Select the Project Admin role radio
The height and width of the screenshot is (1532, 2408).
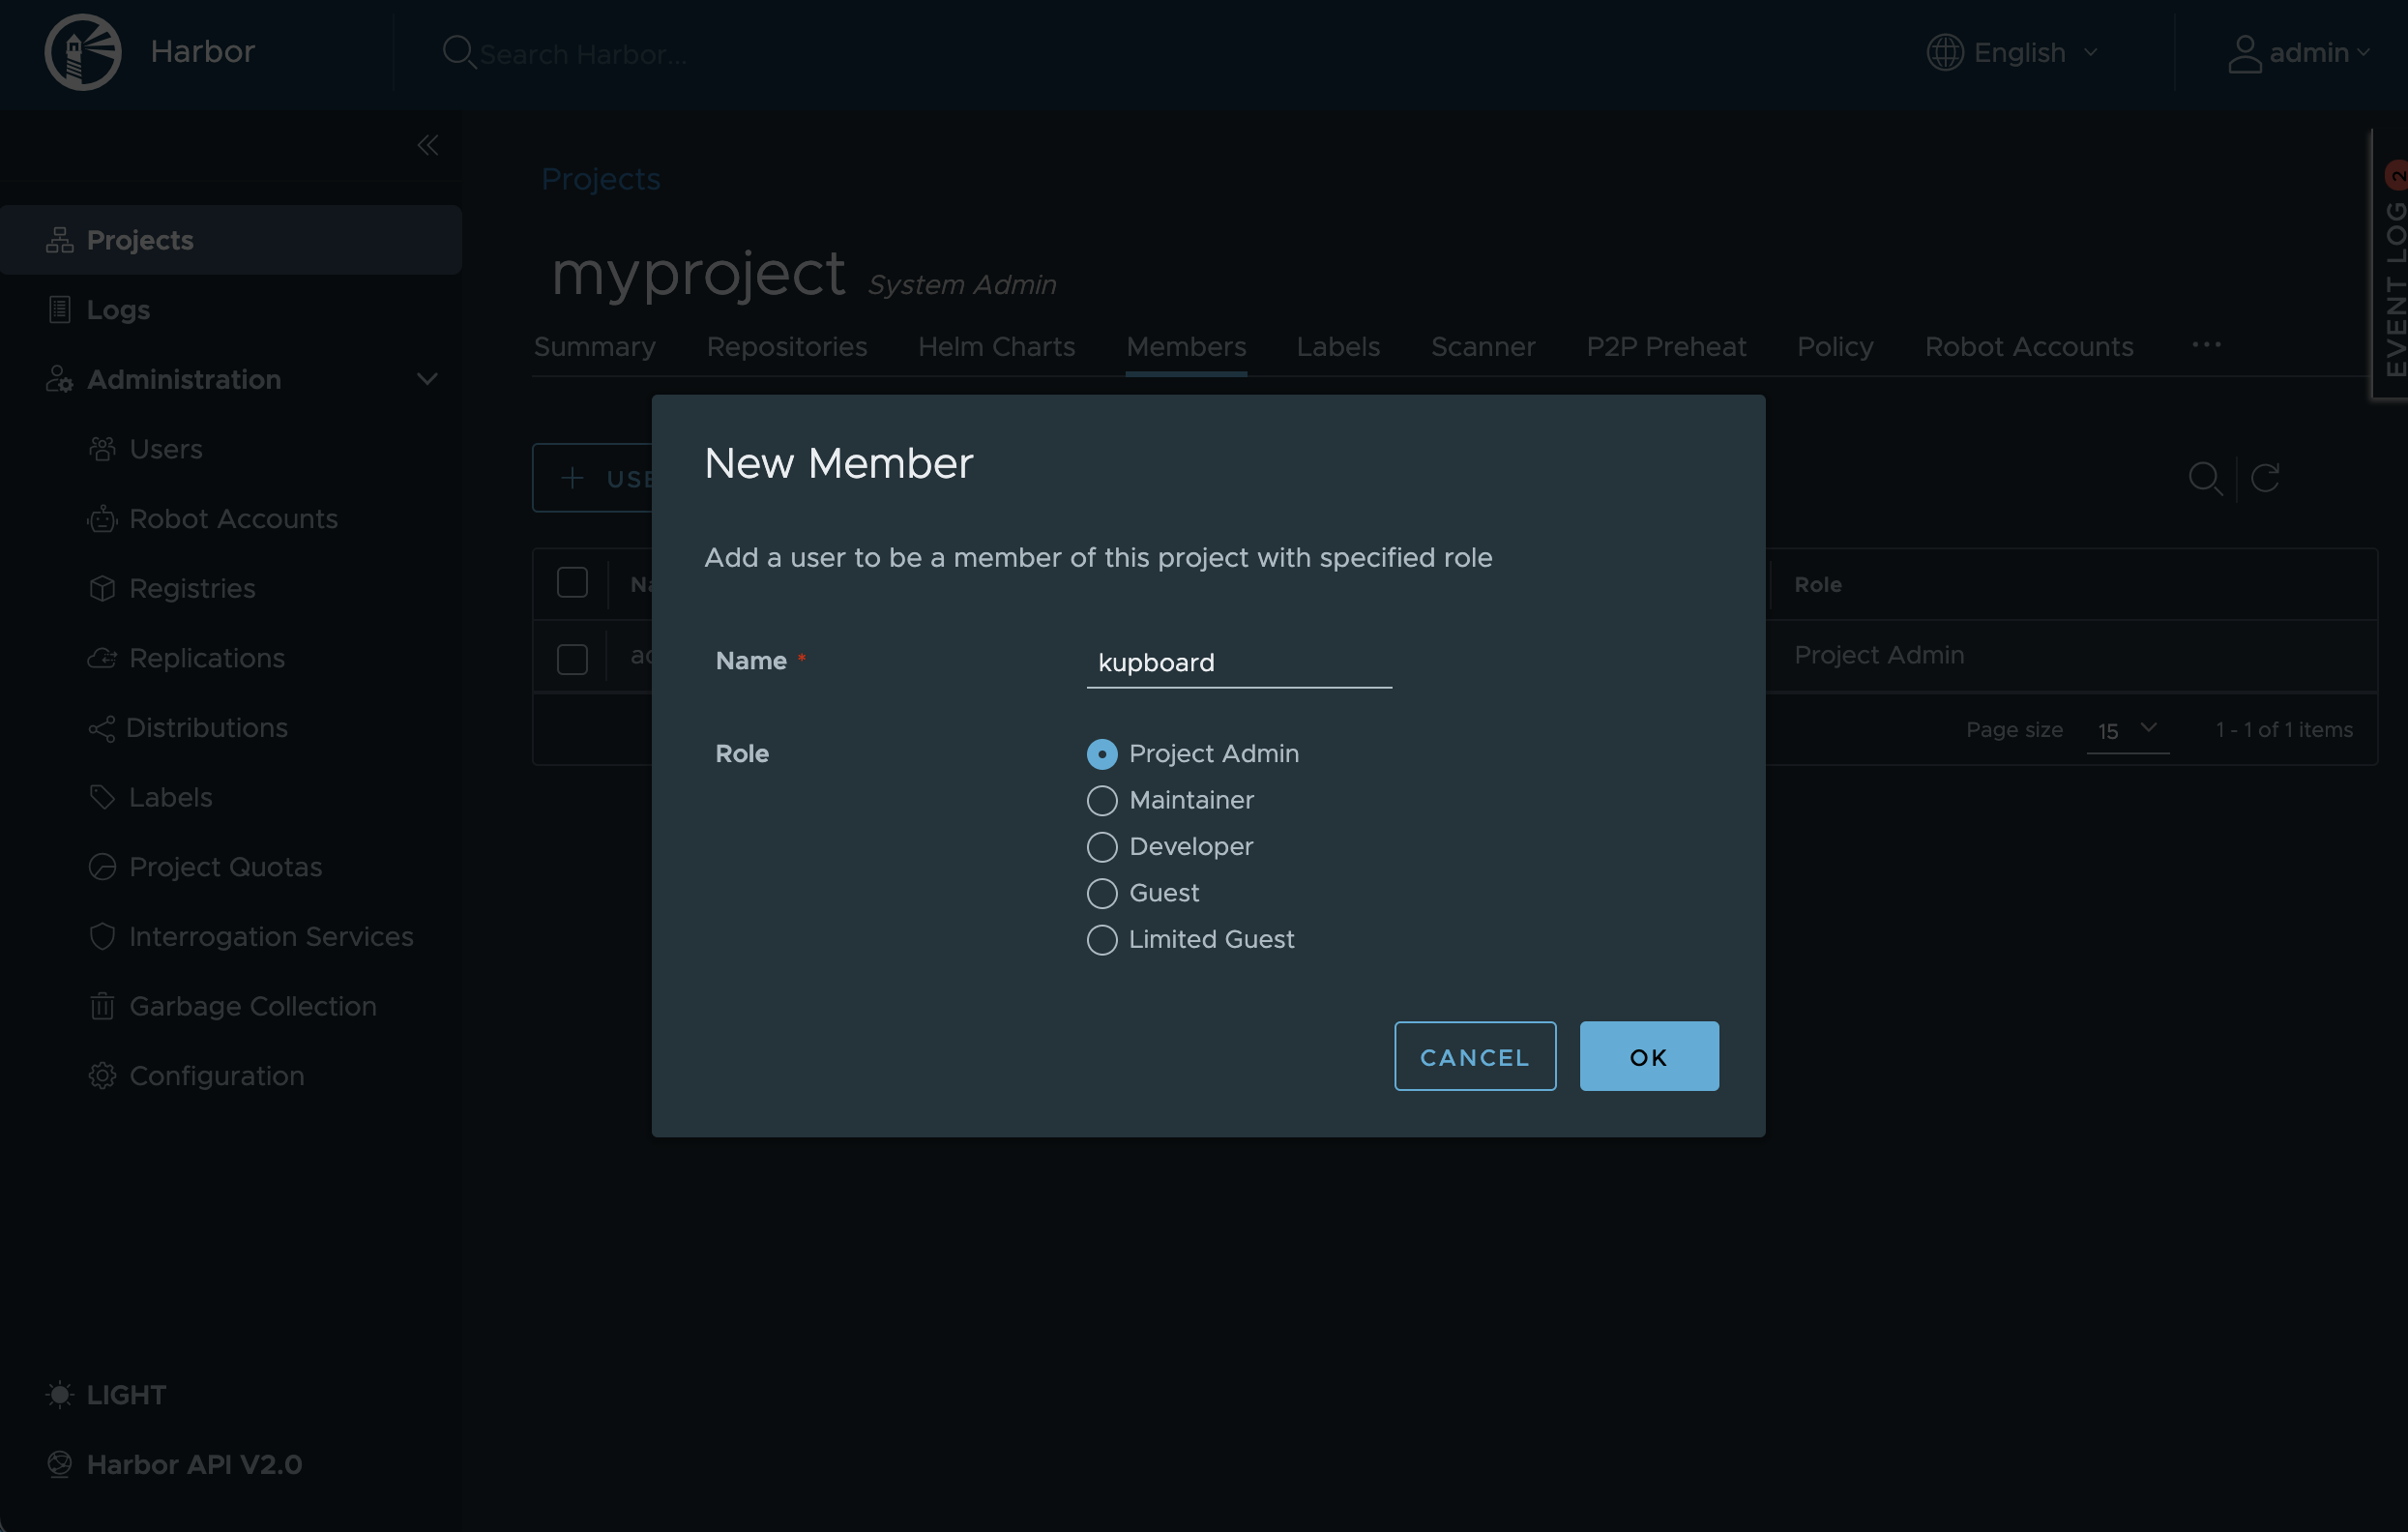coord(1101,754)
